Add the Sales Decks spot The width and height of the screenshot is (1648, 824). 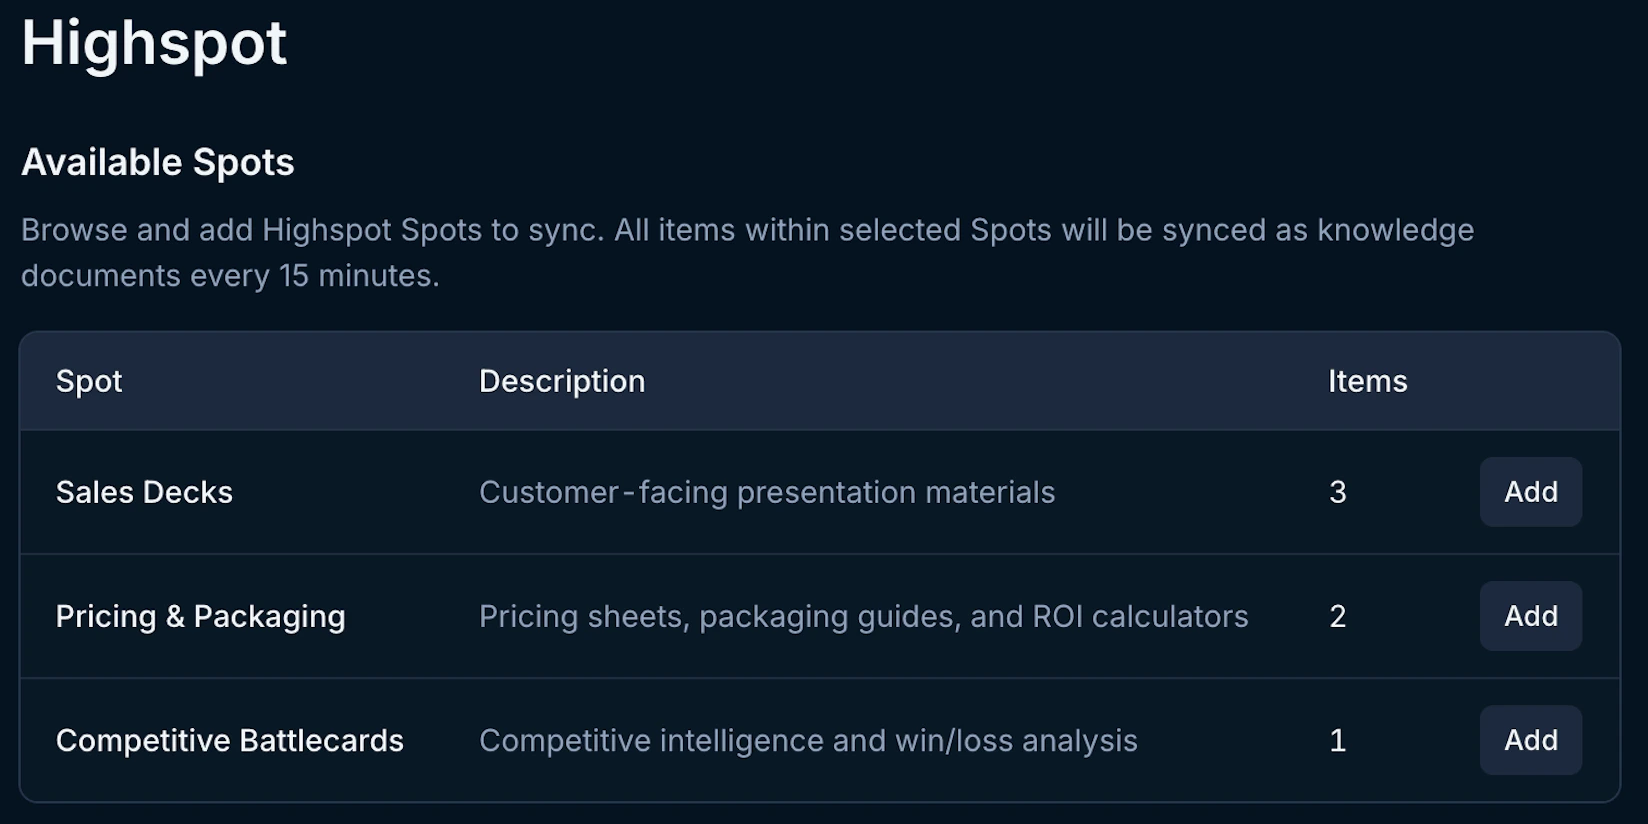pyautogui.click(x=1530, y=492)
